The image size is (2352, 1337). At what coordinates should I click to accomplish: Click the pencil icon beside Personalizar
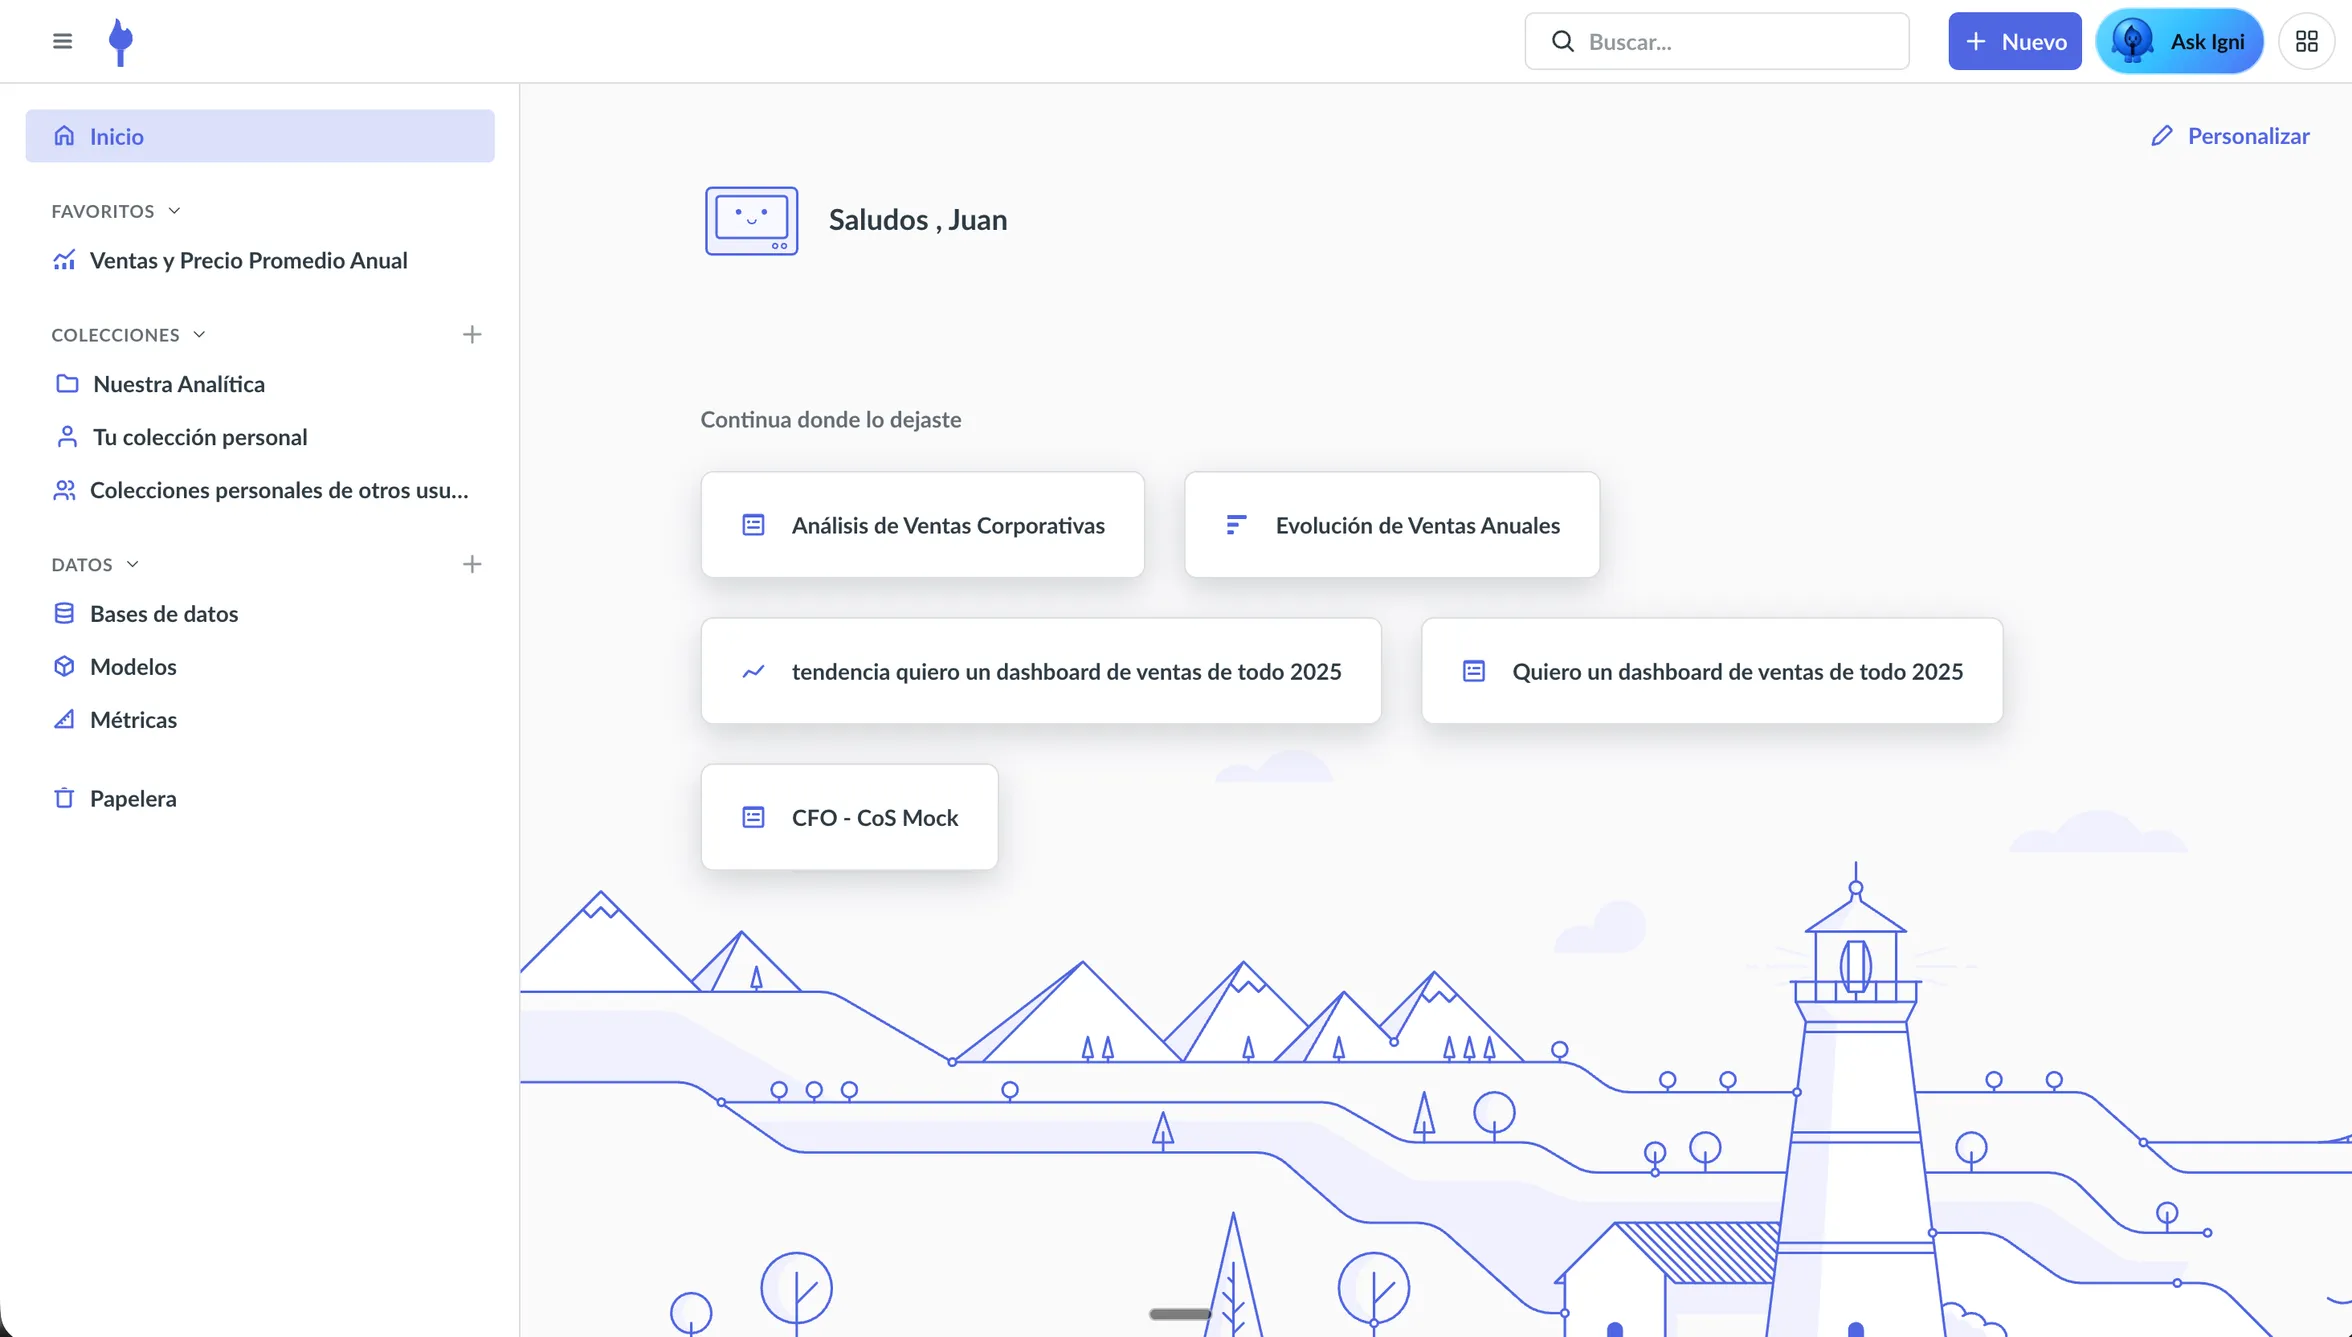(2162, 136)
